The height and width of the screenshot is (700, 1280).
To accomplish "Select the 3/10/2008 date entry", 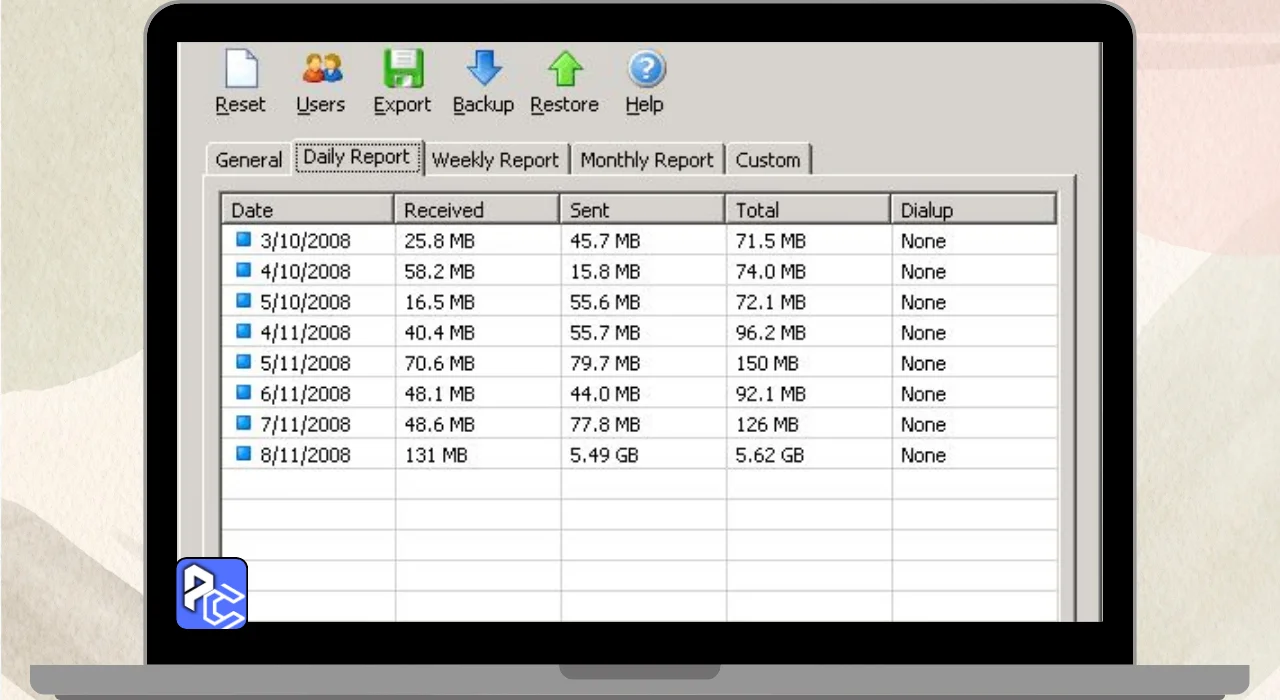I will (305, 241).
